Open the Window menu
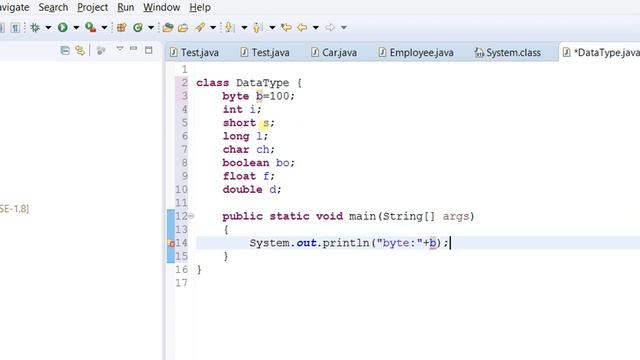640x360 pixels. pyautogui.click(x=162, y=7)
